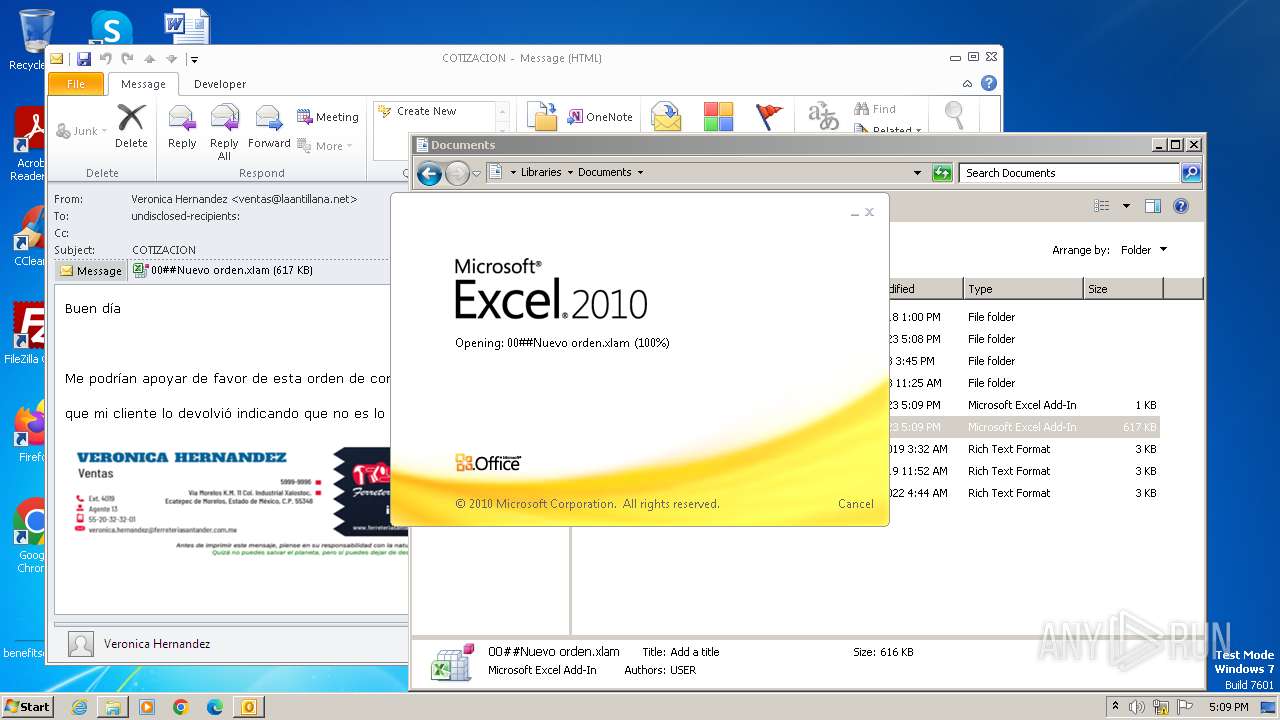
Task: Click Documents in the address breadcrumb
Action: 605,172
